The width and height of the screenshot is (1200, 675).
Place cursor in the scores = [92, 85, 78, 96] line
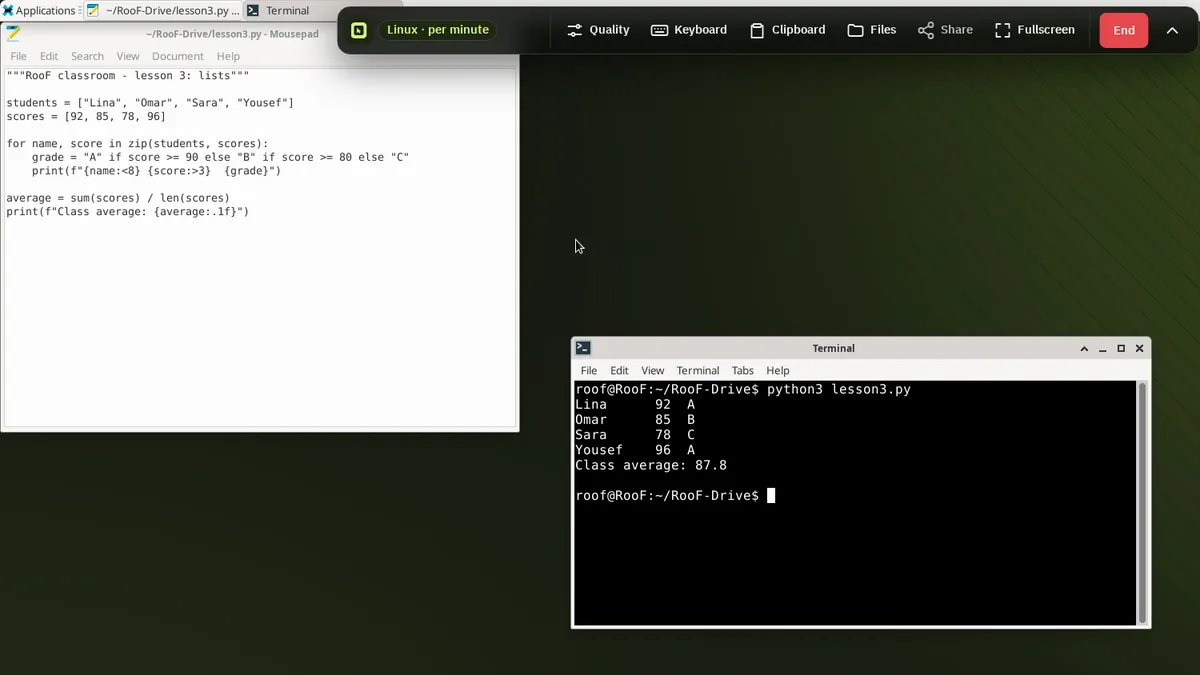pyautogui.click(x=86, y=116)
